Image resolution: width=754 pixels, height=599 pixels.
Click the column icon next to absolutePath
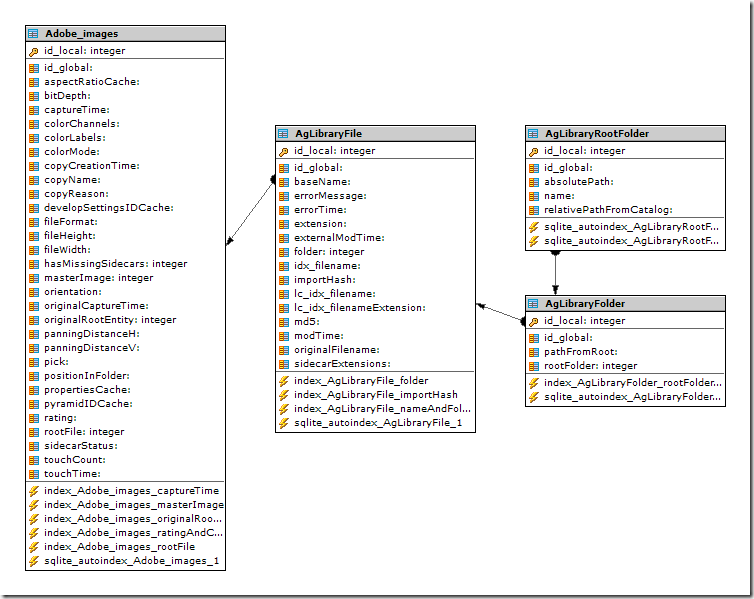pyautogui.click(x=534, y=182)
